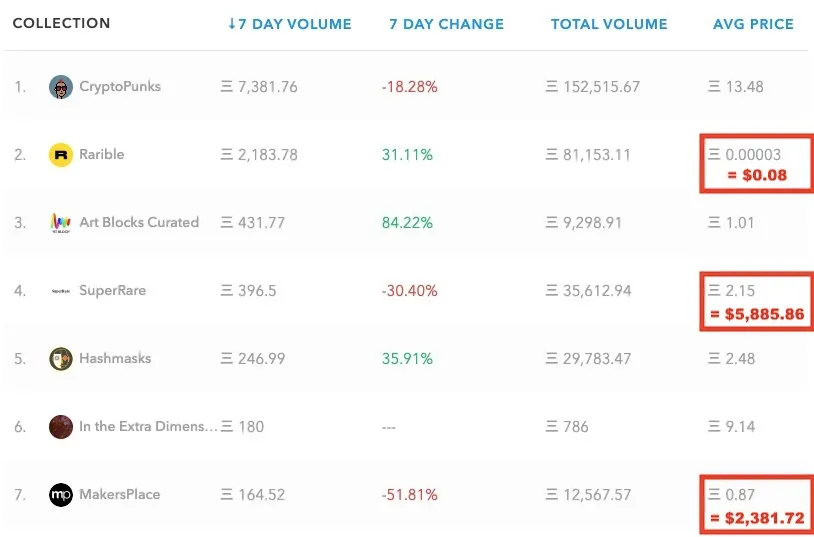Click the truncated In the Extra Dimens… name
This screenshot has width=814, height=537.
pyautogui.click(x=148, y=426)
